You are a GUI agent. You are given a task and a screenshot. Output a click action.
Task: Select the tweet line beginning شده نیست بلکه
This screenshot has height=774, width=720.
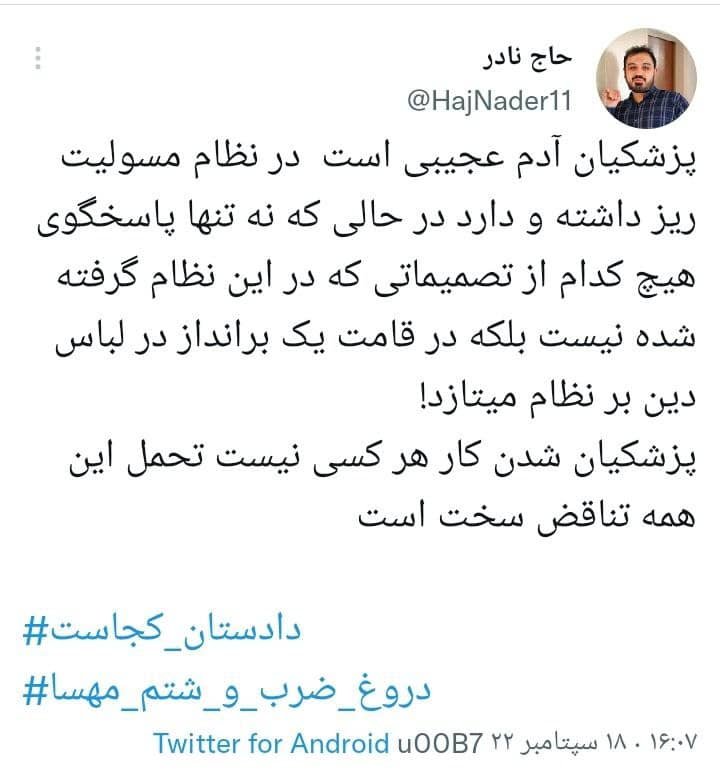[x=375, y=338]
